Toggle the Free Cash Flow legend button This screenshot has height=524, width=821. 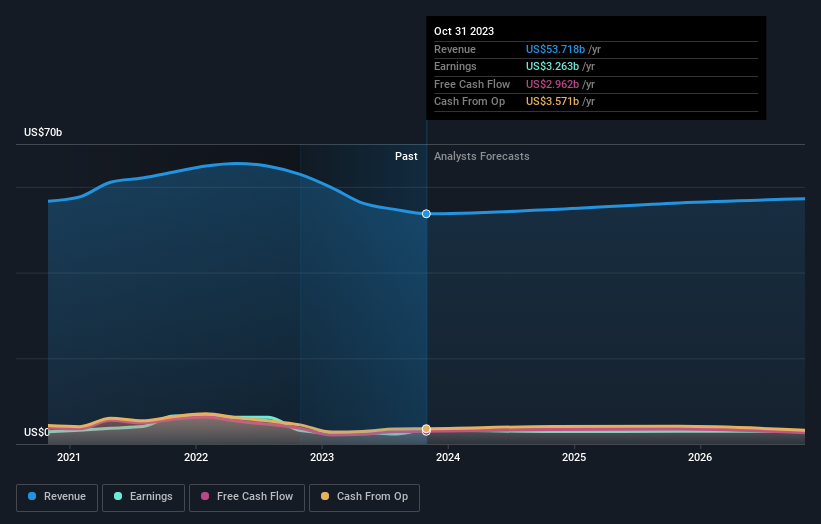247,497
